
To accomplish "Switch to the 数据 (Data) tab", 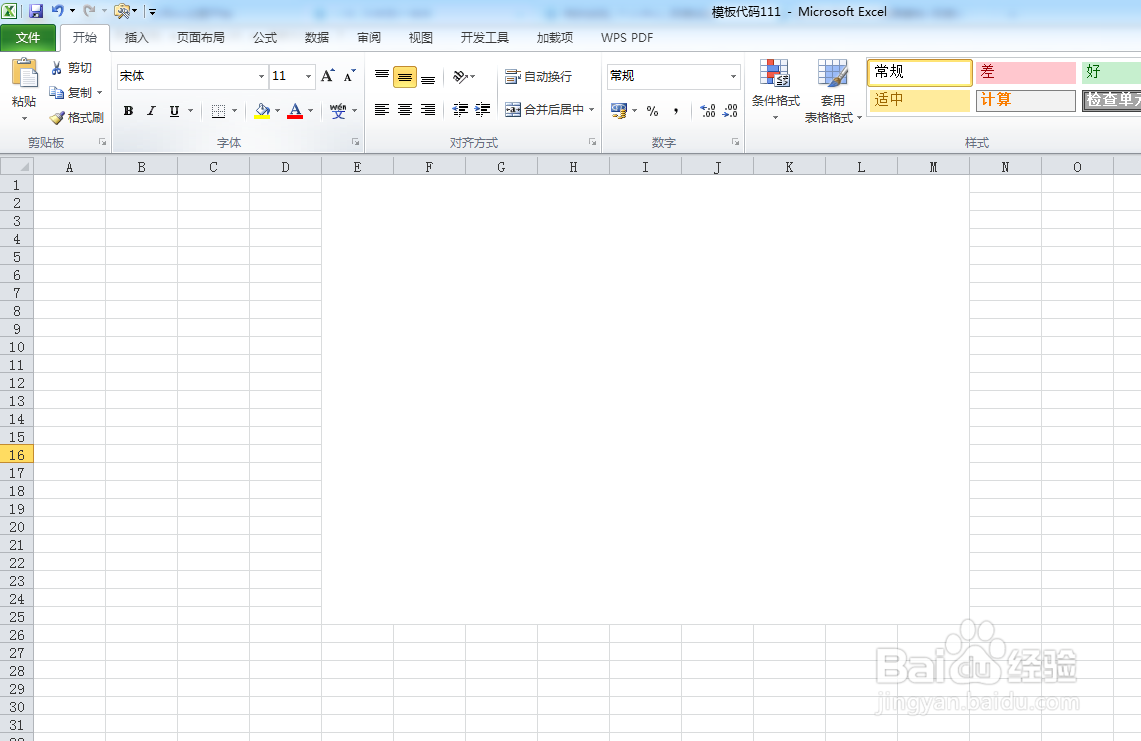I will [x=317, y=38].
